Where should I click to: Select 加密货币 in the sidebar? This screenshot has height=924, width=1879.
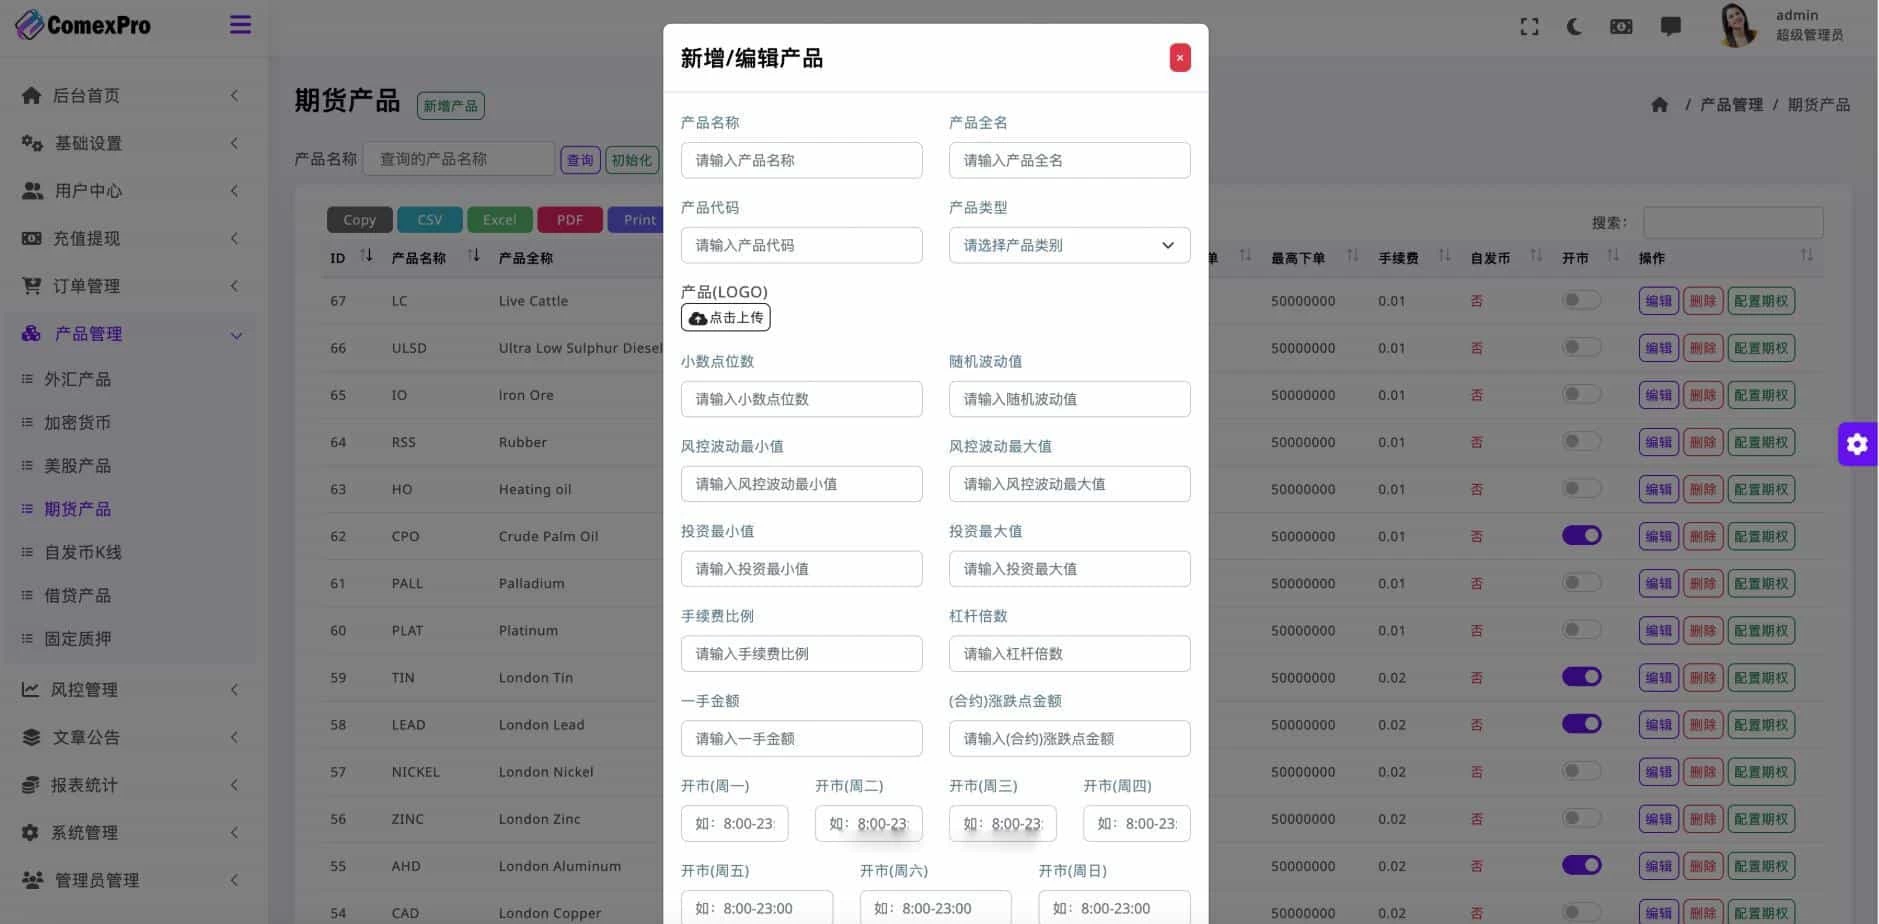coord(77,423)
